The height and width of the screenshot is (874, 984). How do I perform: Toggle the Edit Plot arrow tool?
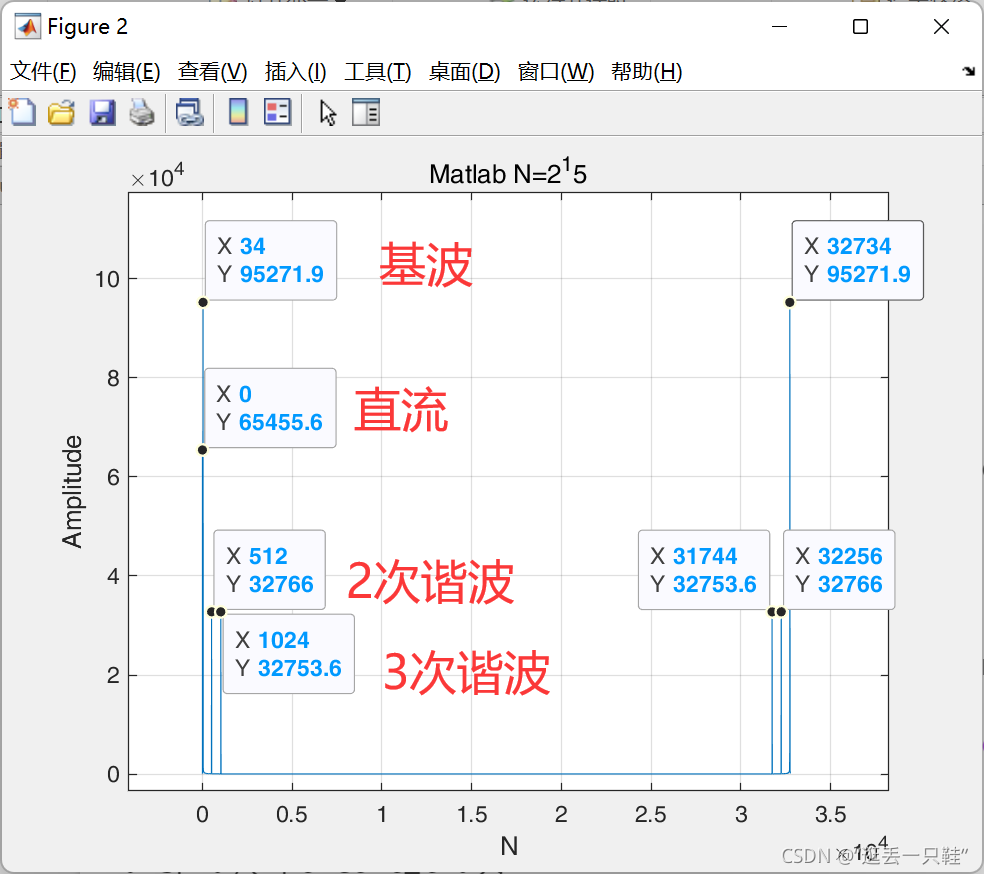(x=328, y=114)
